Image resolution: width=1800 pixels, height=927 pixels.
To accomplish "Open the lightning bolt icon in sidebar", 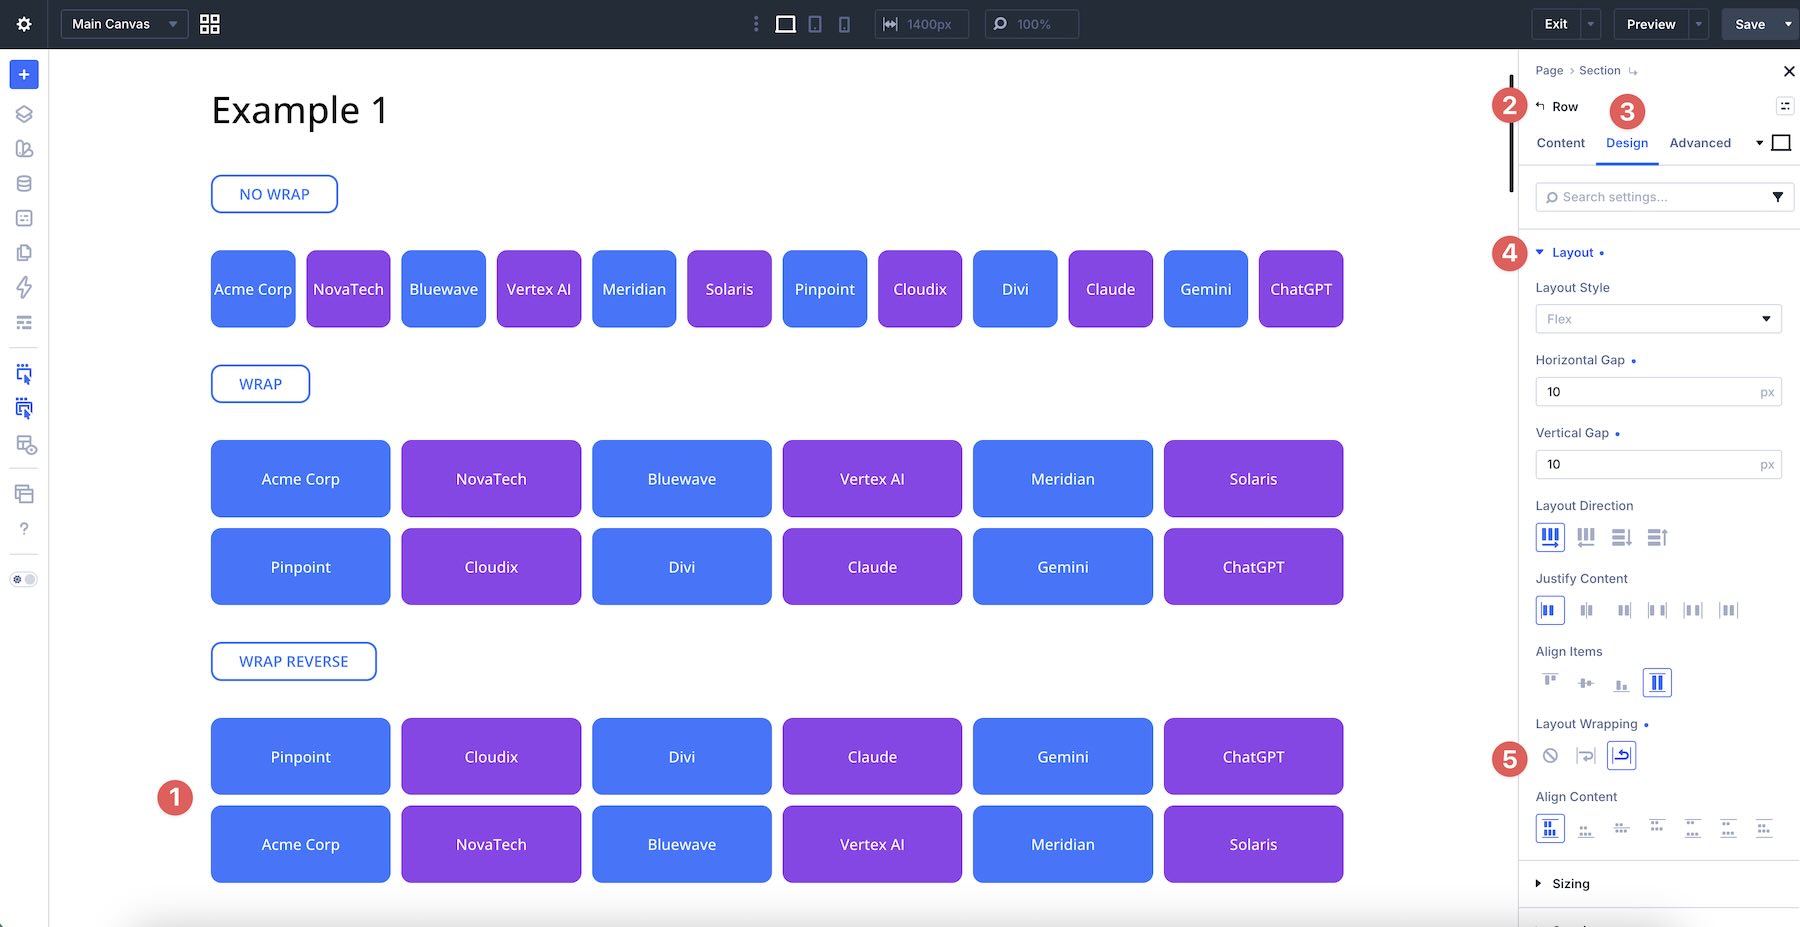I will (24, 288).
